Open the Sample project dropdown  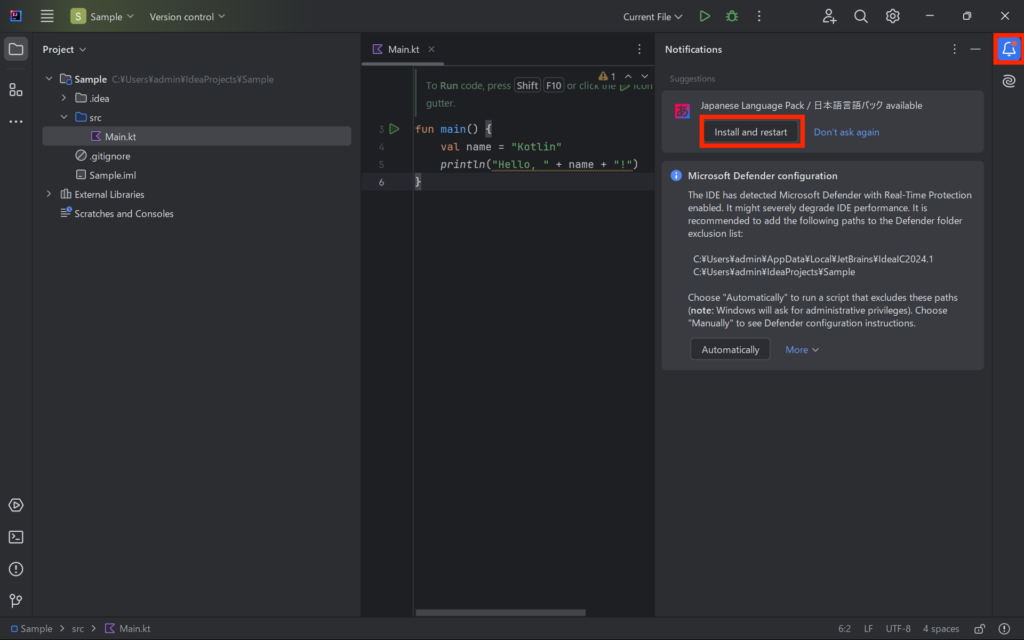point(103,16)
